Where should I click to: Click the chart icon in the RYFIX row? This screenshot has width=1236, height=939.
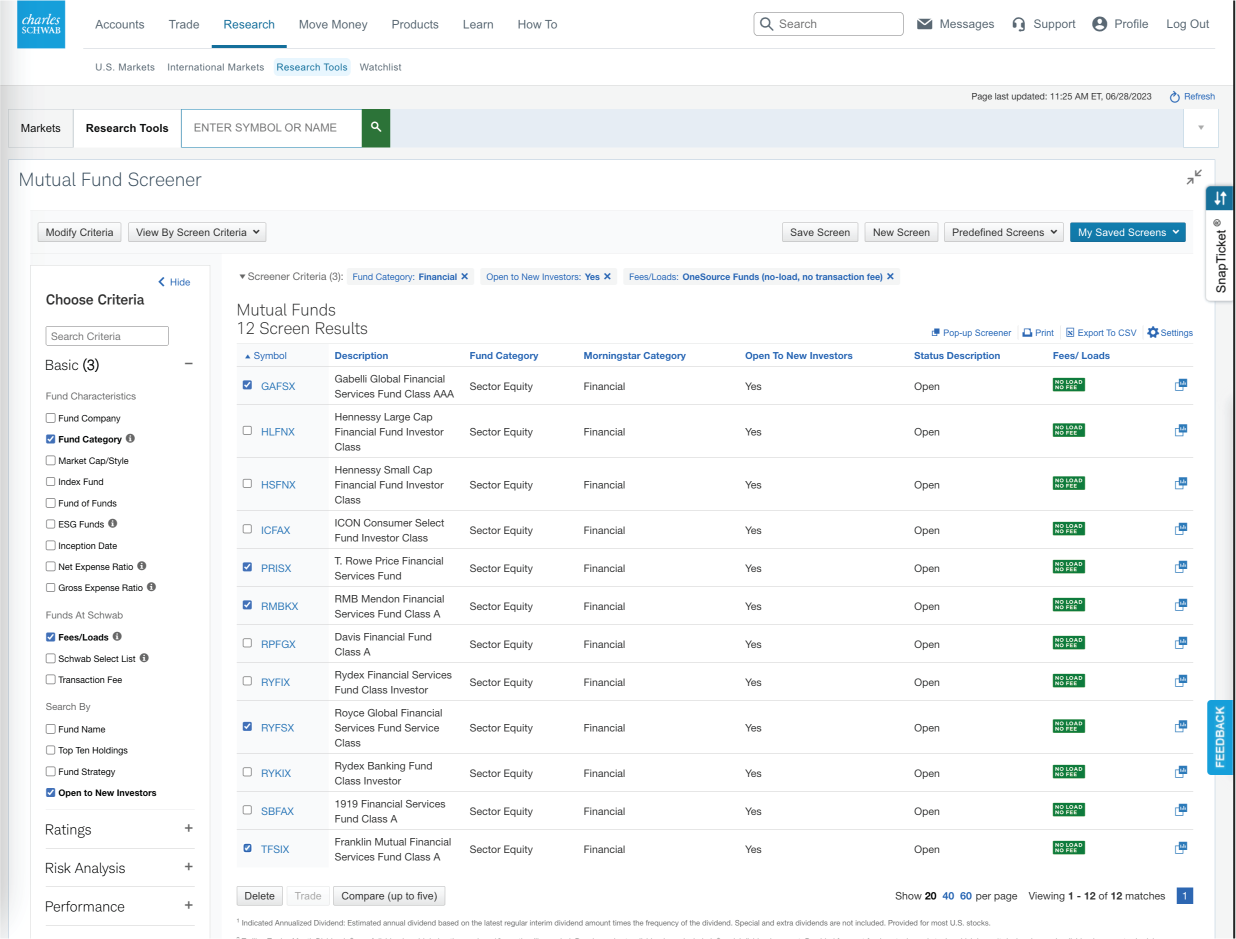tap(1181, 681)
